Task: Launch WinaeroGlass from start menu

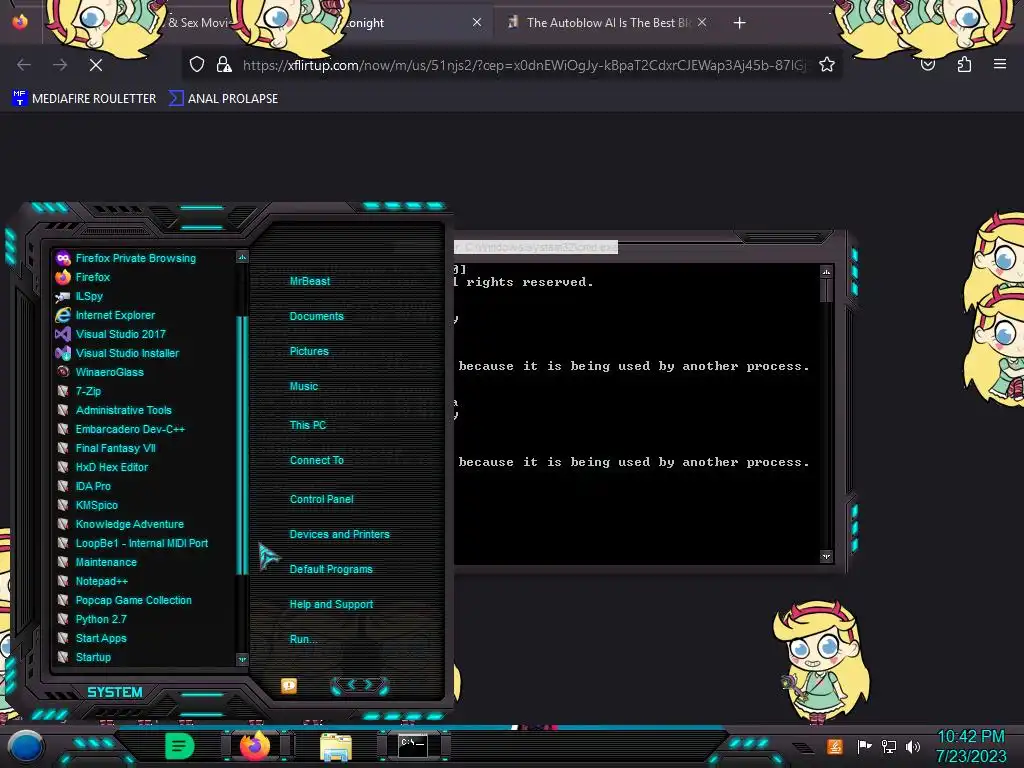Action: point(100,372)
